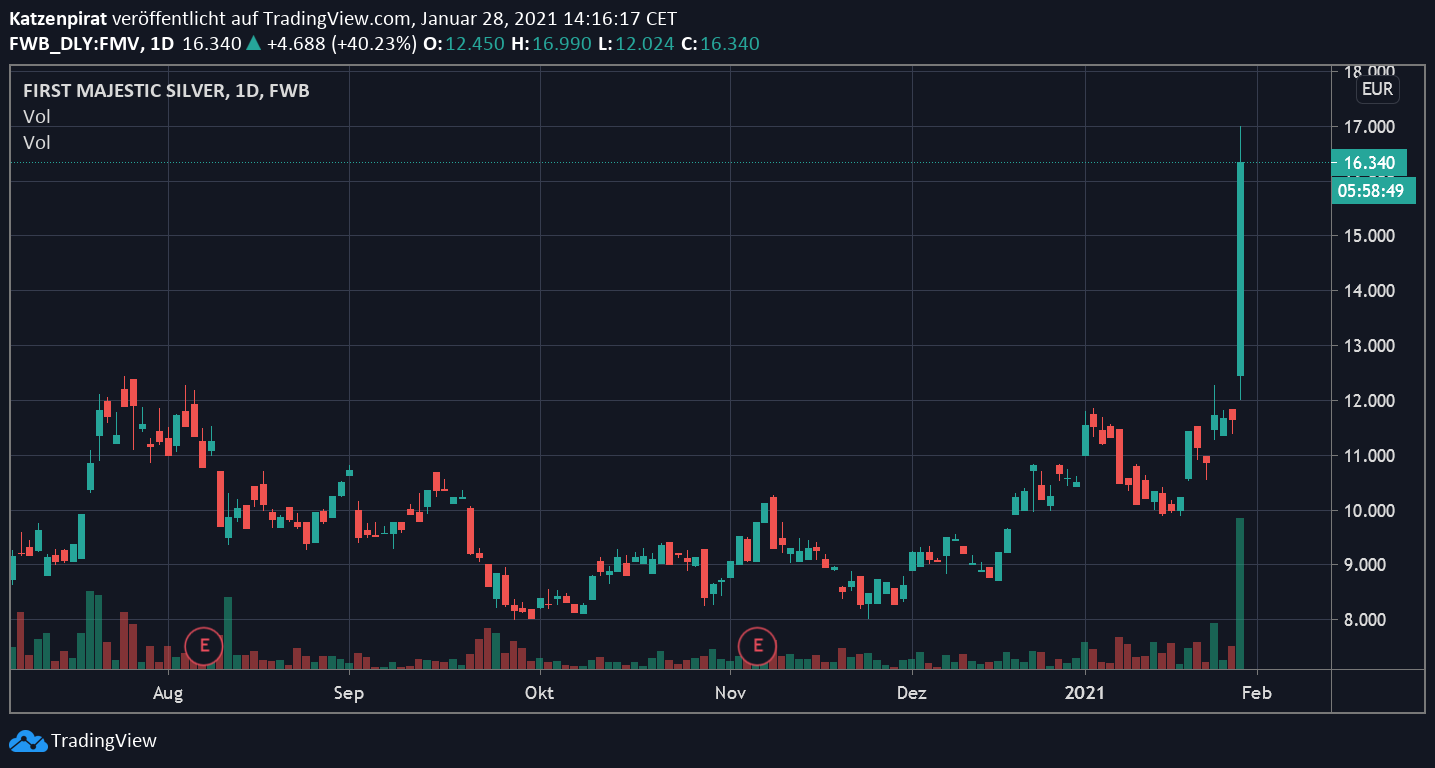Select the EUR currency label

[1377, 89]
